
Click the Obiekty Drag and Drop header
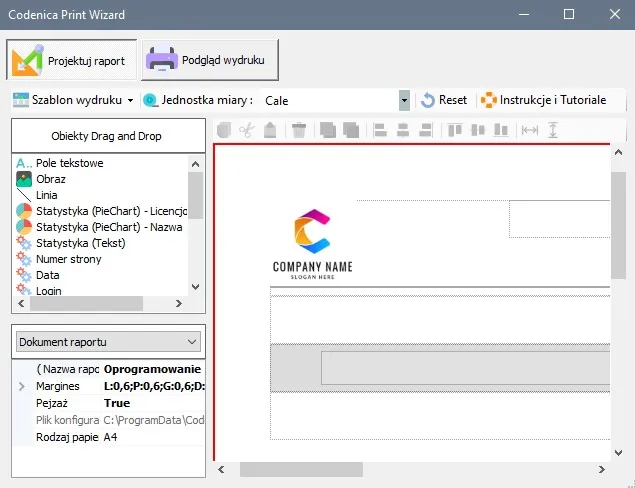tap(108, 136)
